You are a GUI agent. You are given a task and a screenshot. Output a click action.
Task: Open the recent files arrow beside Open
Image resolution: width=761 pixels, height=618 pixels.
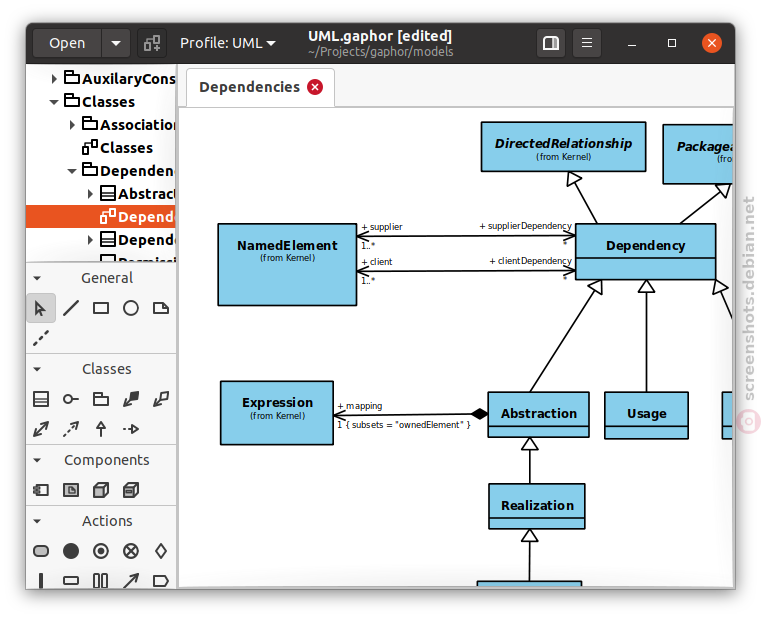116,43
